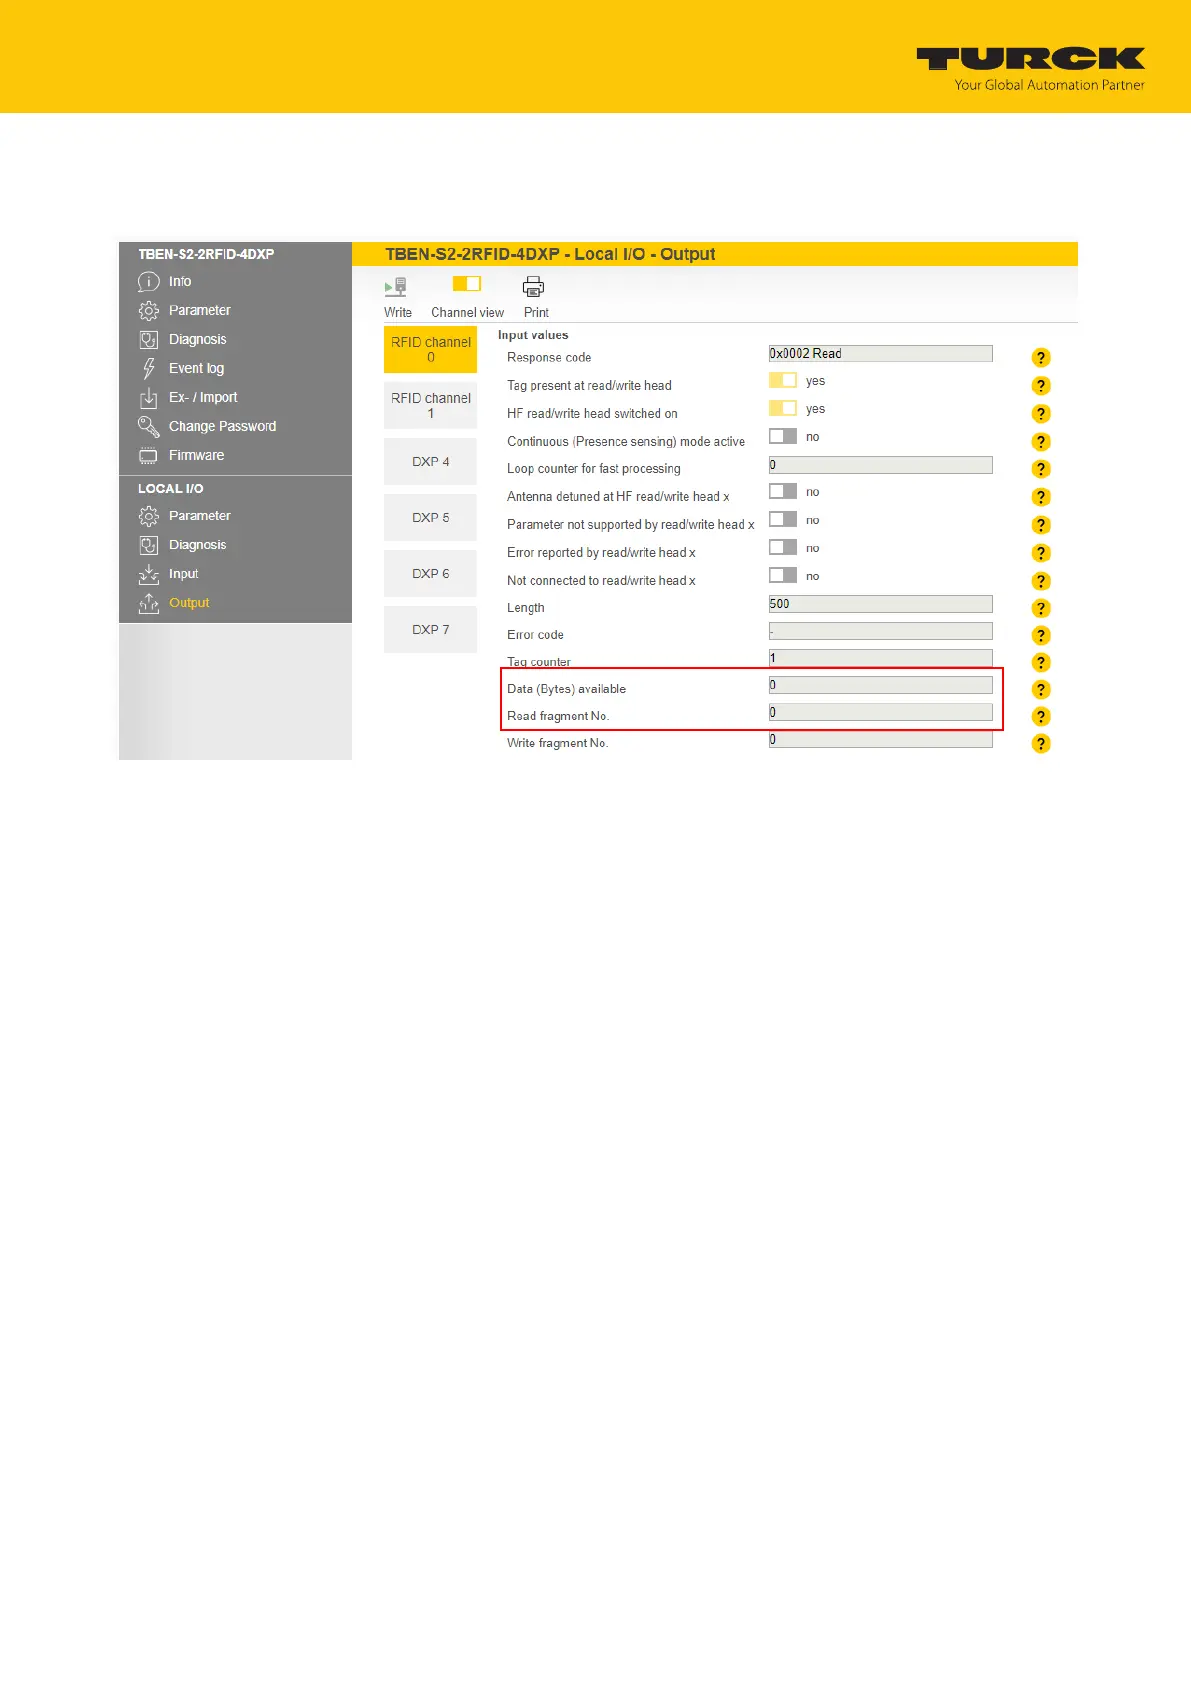
Task: Click the LOCAL I/O section heading
Action: coord(170,489)
